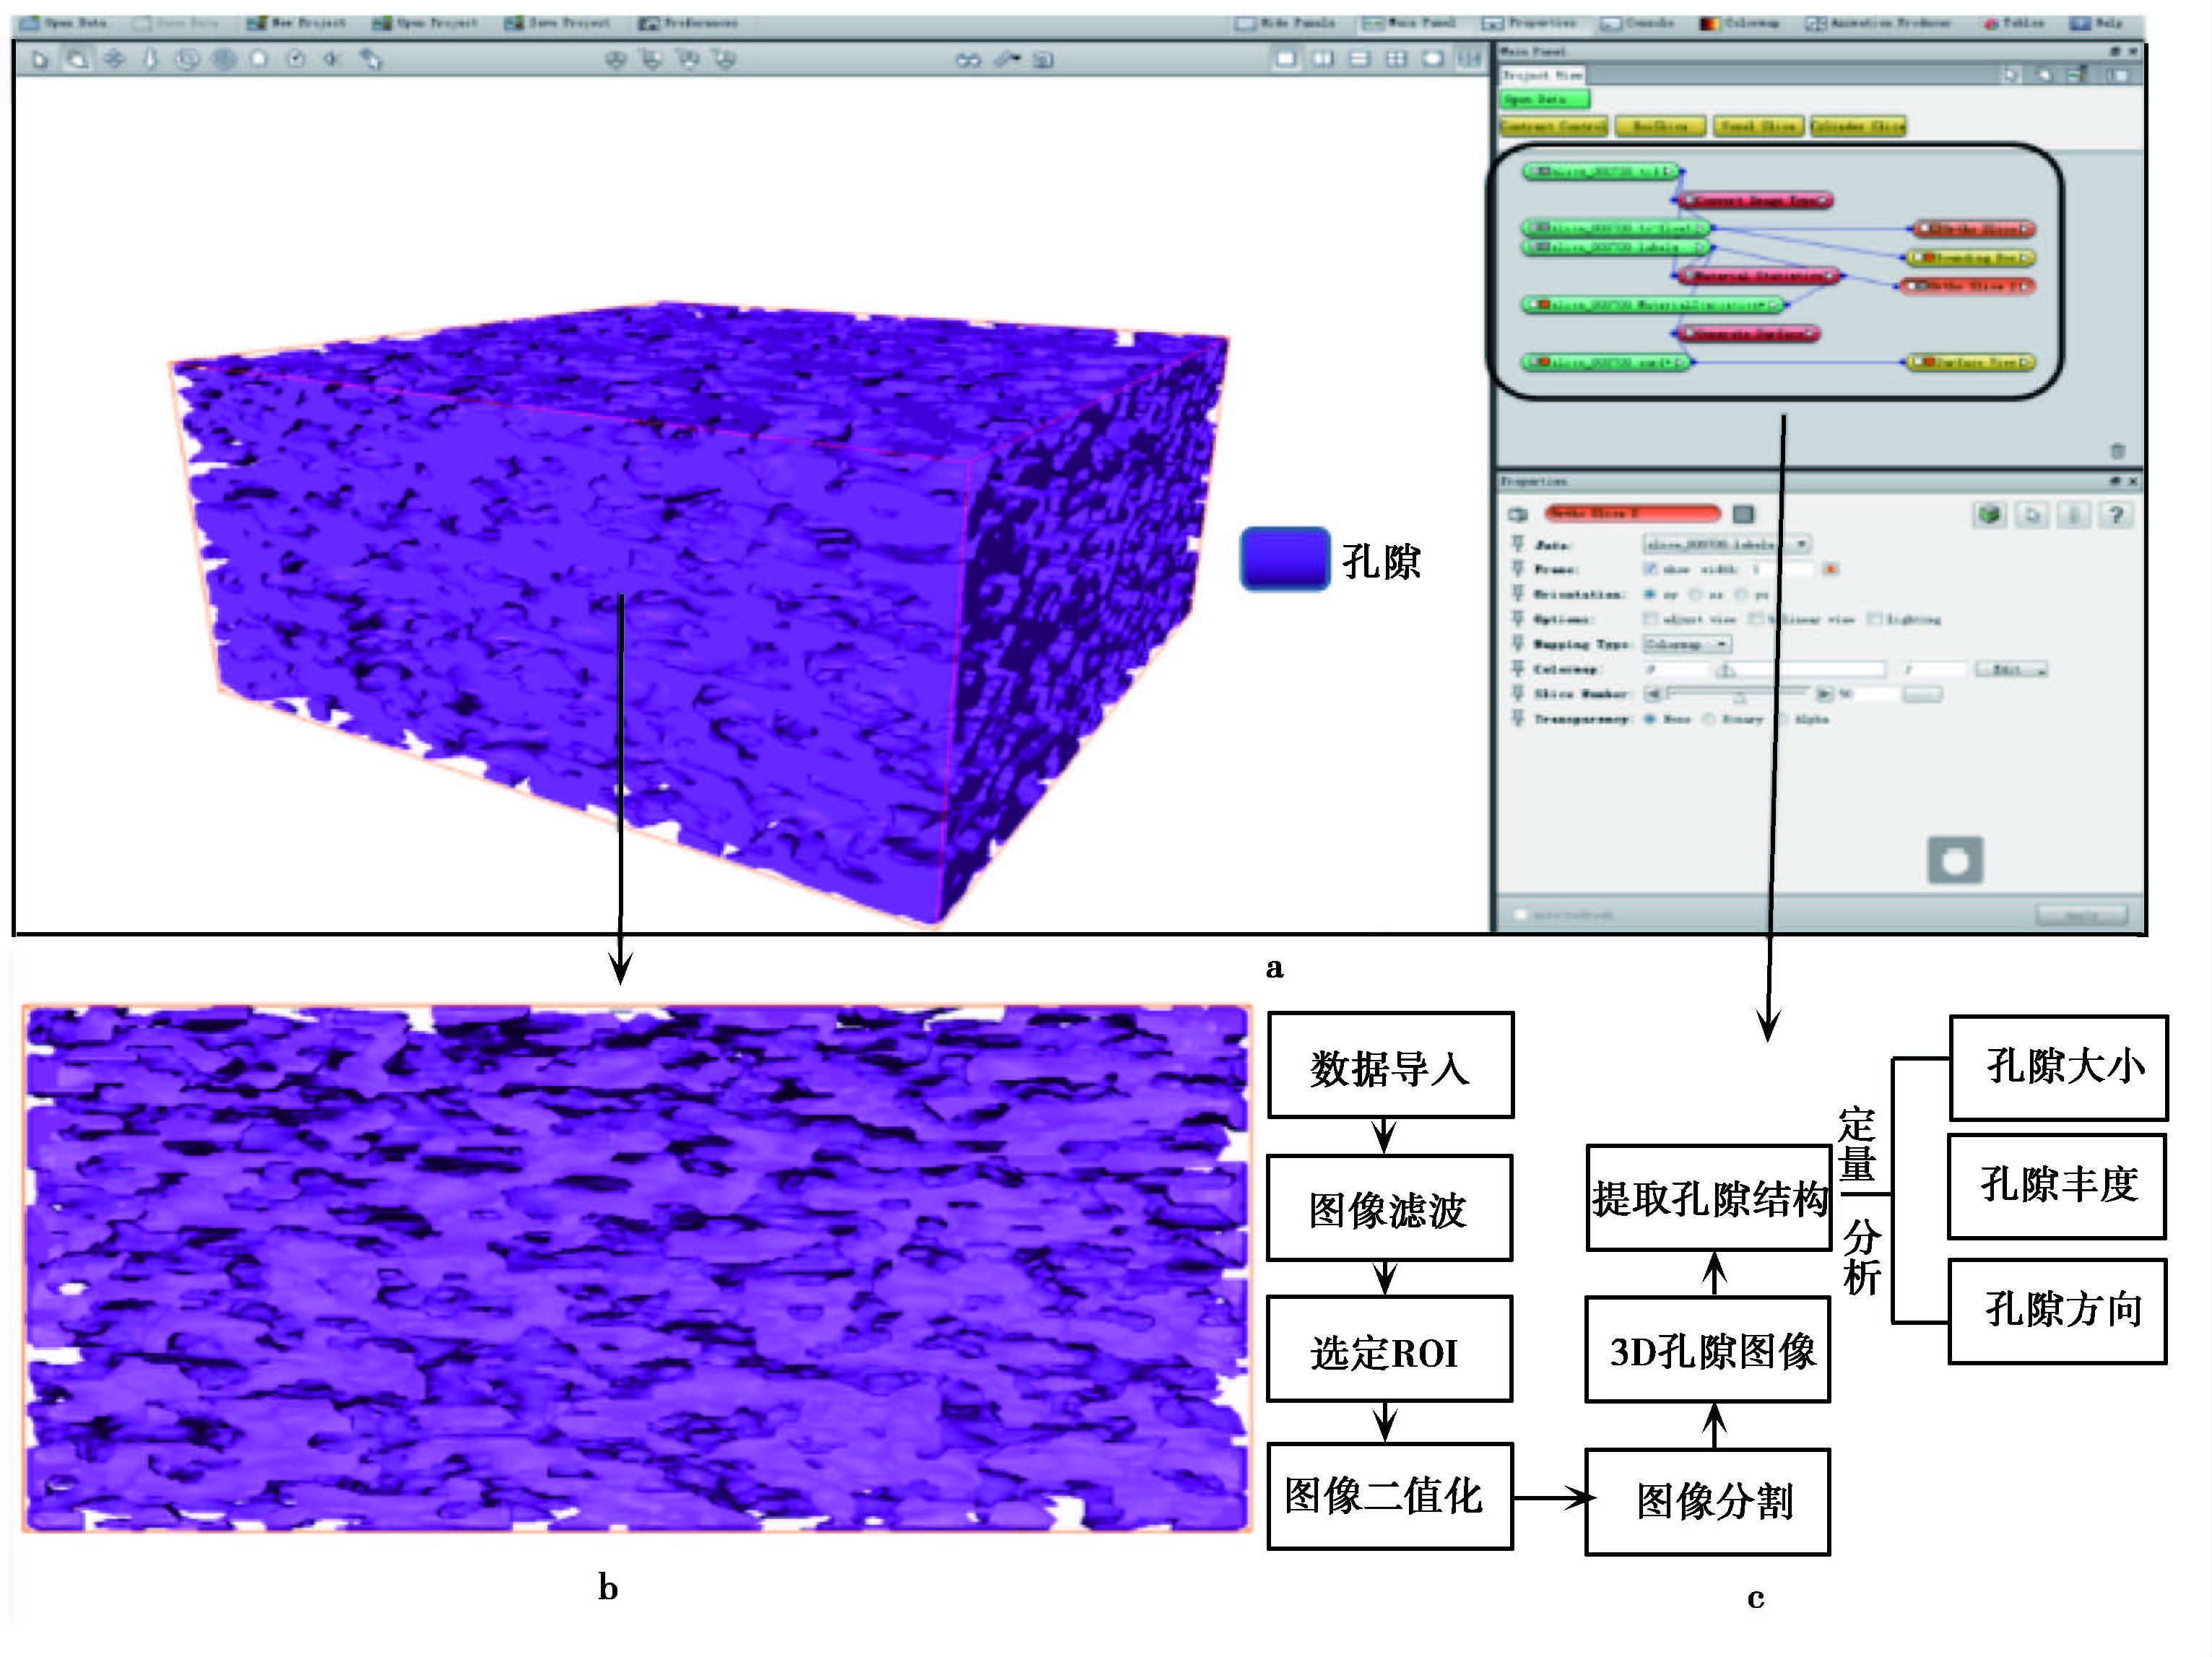This screenshot has height=1657, width=2212.
Task: Select the Interact arrow tool in viewer toolbar
Action: point(40,60)
